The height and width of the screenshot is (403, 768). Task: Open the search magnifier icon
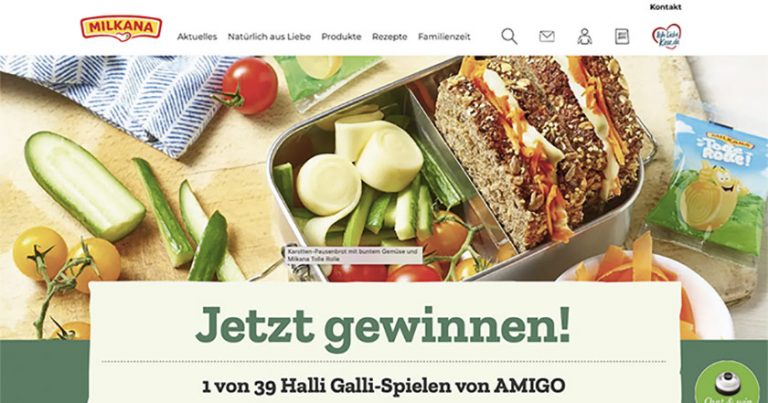(509, 36)
